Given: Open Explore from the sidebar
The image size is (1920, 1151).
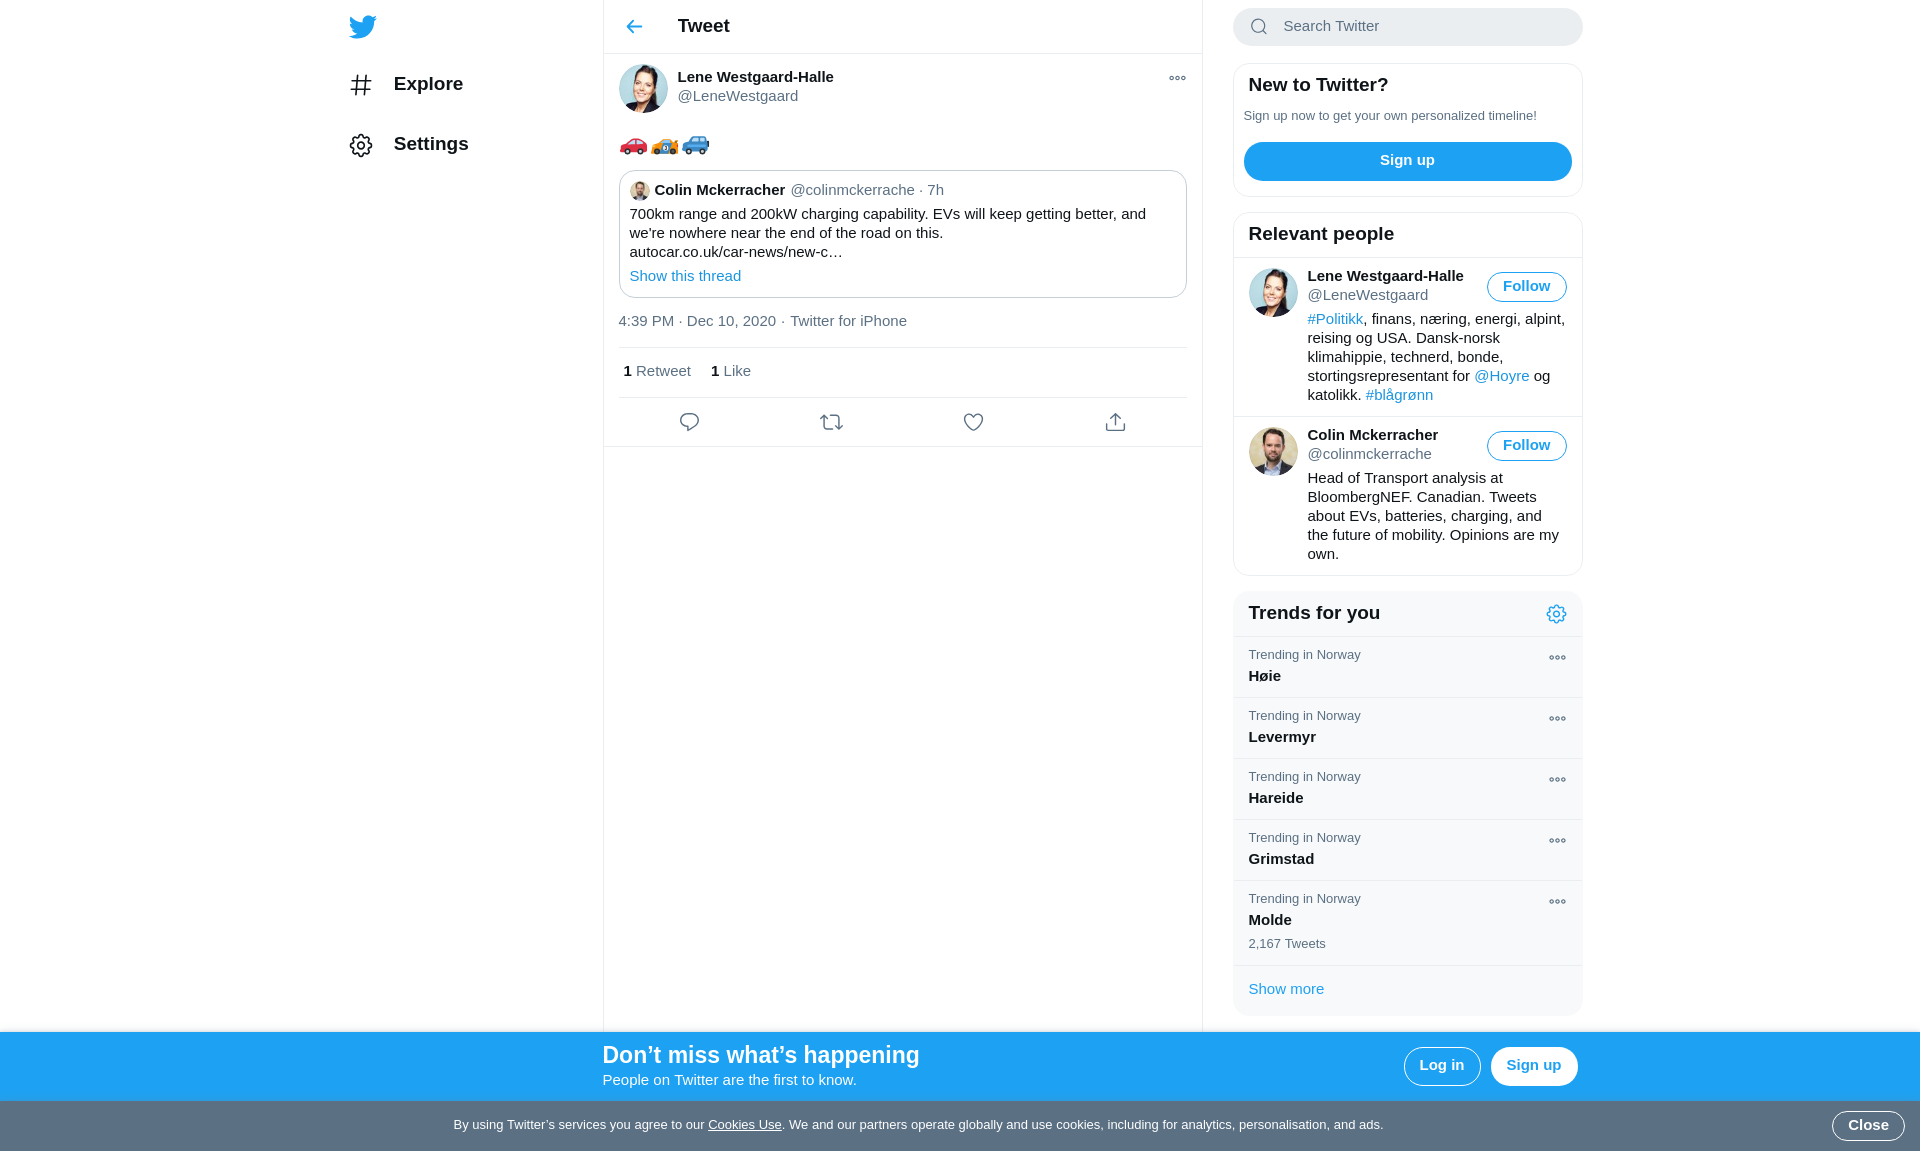Looking at the screenshot, I should [x=406, y=84].
